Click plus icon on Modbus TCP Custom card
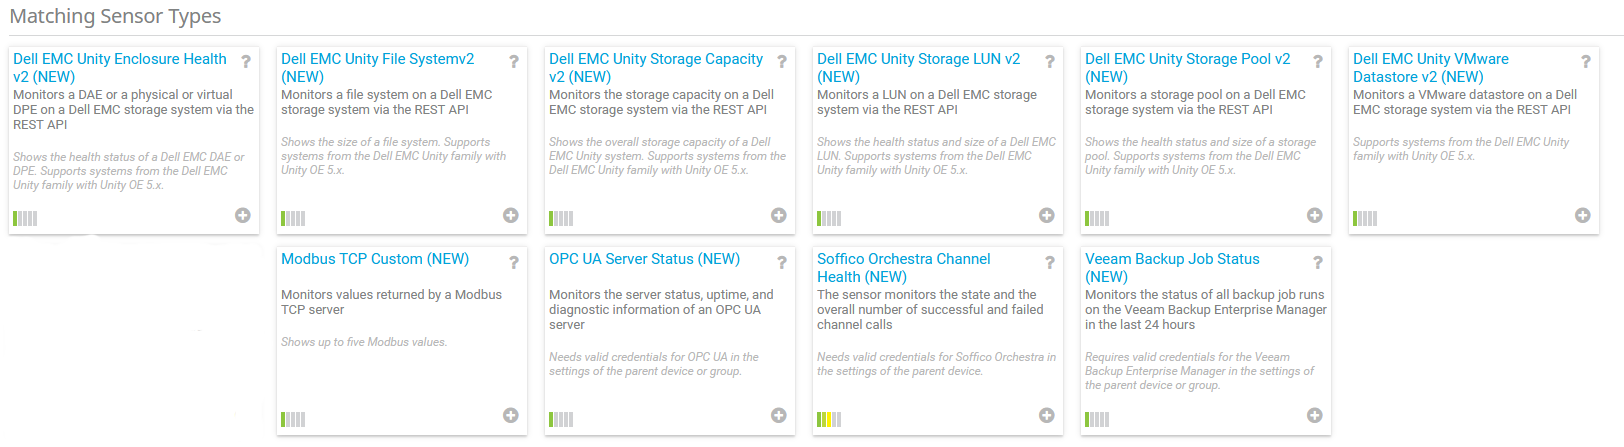This screenshot has width=1624, height=447. coord(511,415)
